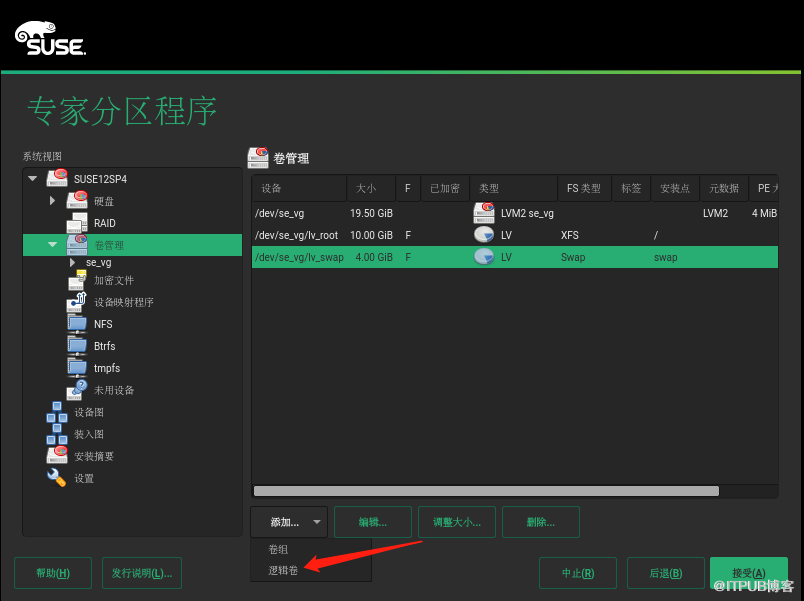Sort by the FS Type (FS 类型) column header
This screenshot has width=804, height=601.
(584, 188)
